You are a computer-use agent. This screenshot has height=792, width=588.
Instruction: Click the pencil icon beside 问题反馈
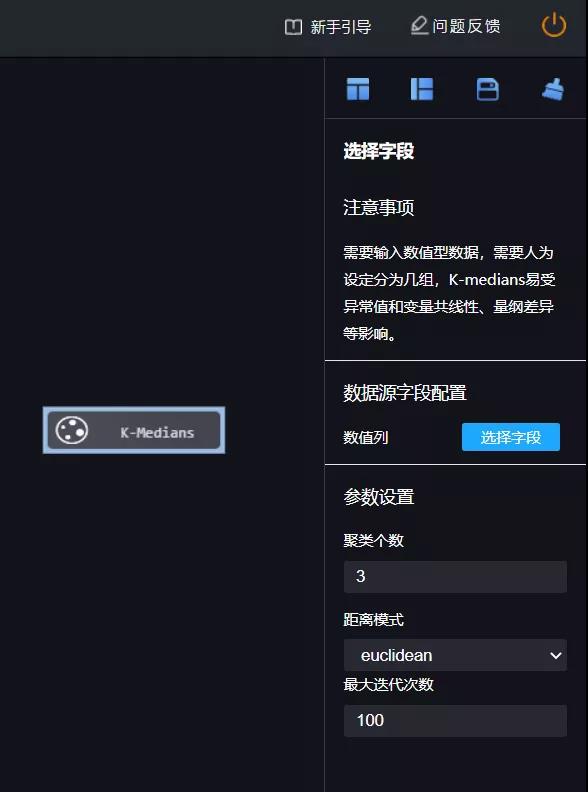[419, 26]
